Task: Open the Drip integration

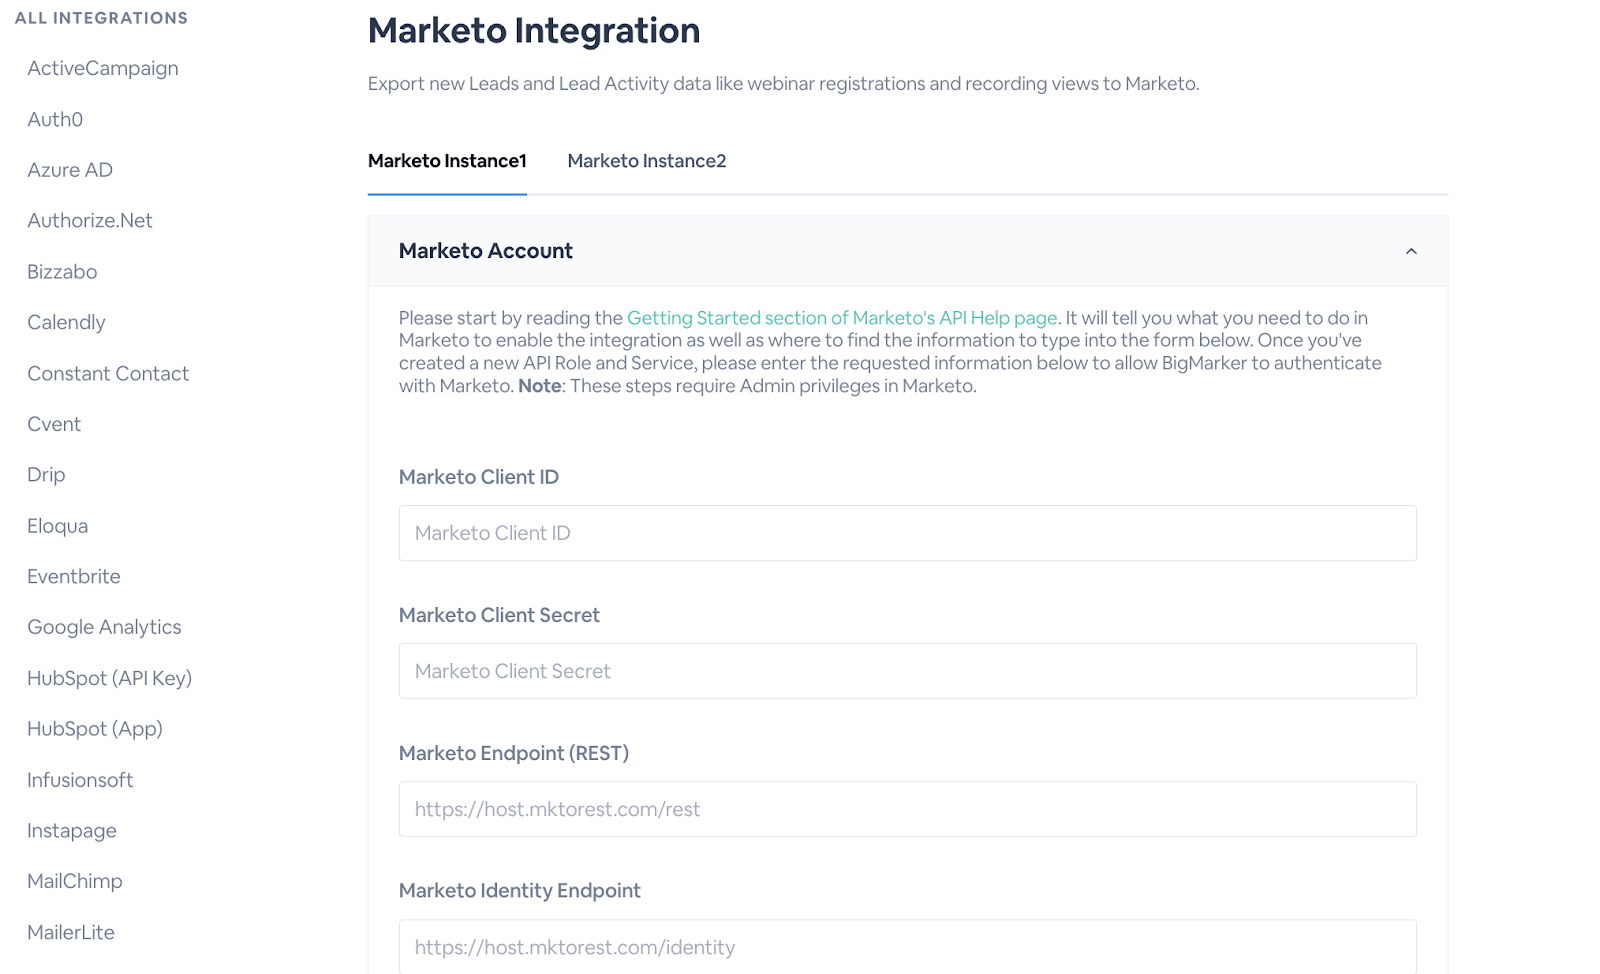Action: pyautogui.click(x=46, y=475)
